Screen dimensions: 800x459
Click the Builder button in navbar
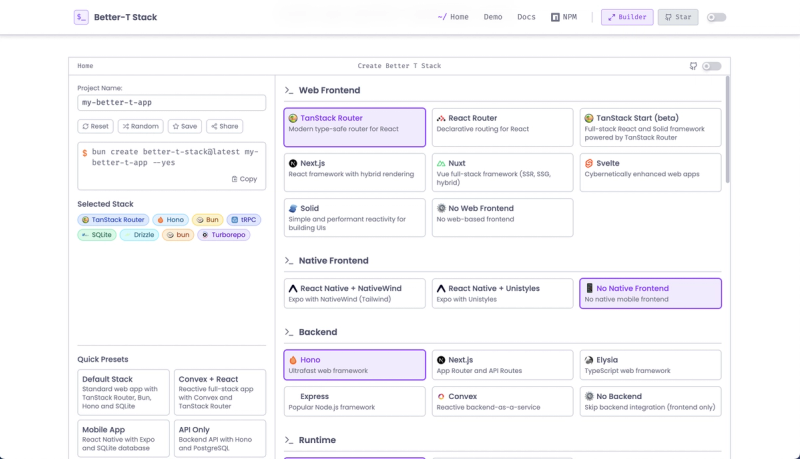click(627, 17)
